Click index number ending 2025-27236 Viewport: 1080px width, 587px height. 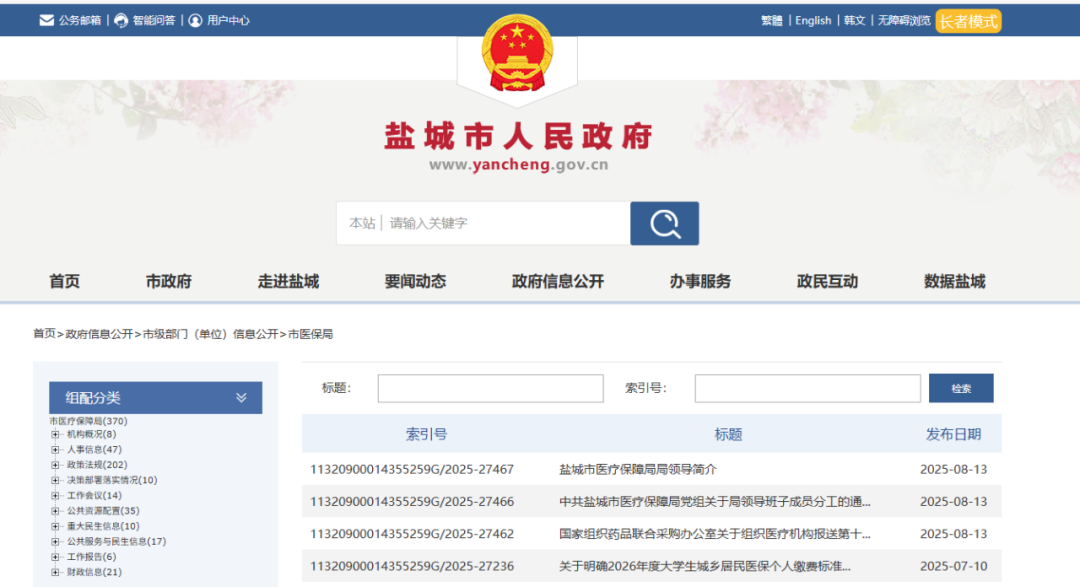click(412, 566)
